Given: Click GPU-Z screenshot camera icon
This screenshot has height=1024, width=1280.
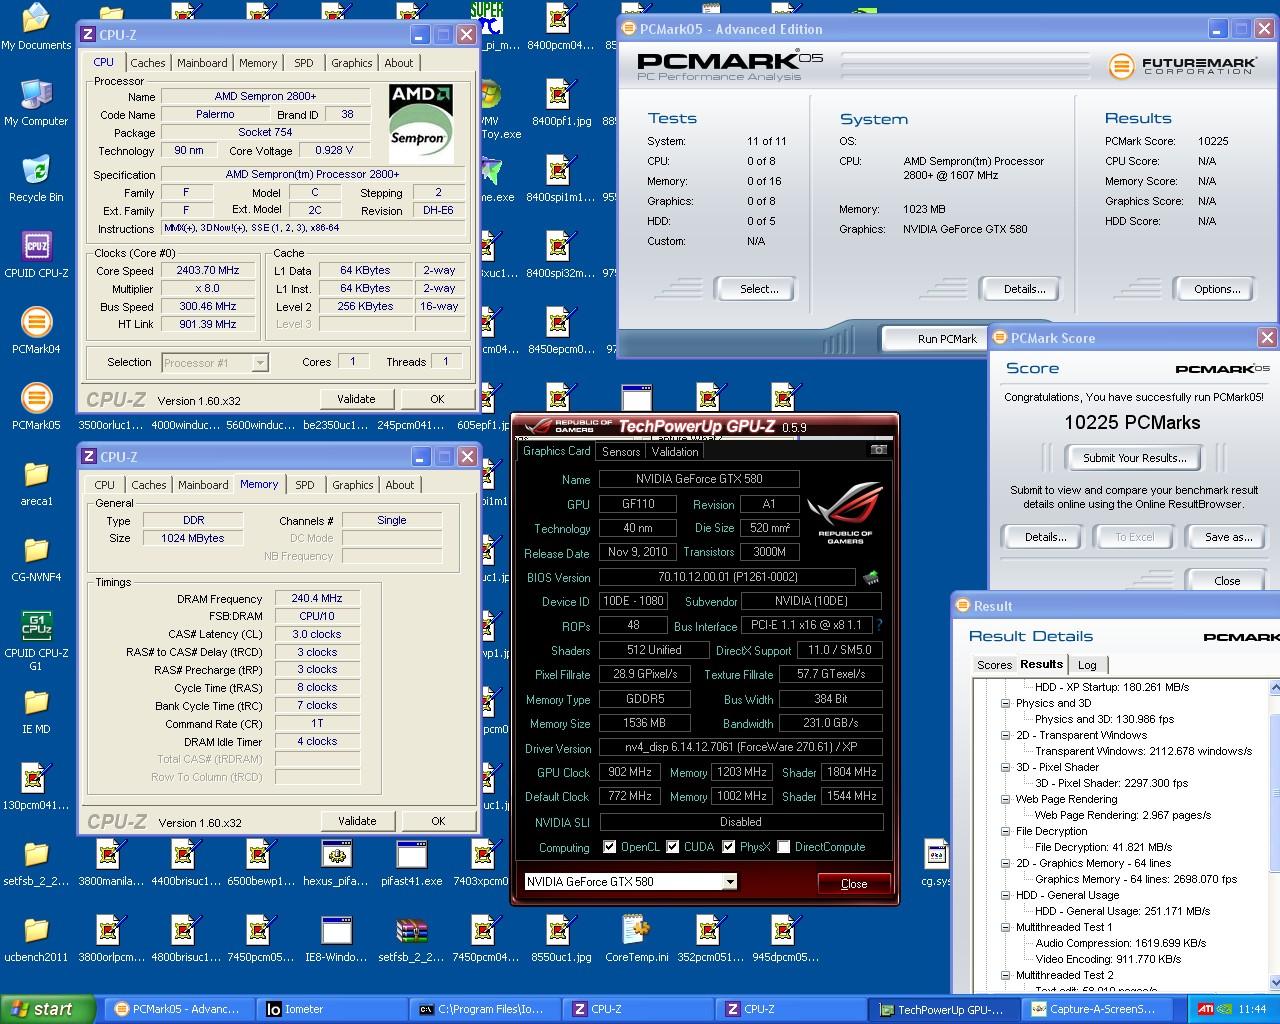Looking at the screenshot, I should click(878, 450).
